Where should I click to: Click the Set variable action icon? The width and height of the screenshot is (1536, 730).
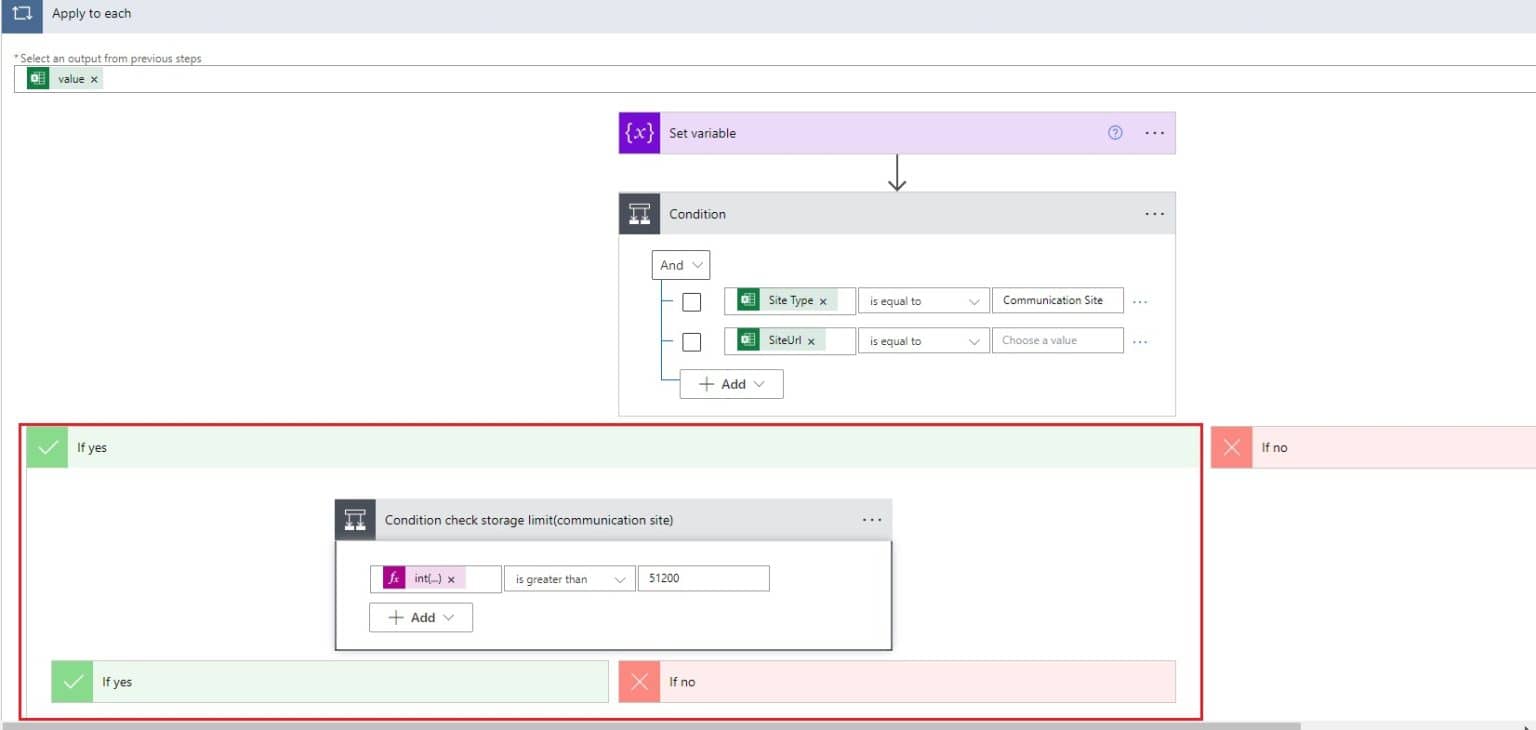pos(639,133)
